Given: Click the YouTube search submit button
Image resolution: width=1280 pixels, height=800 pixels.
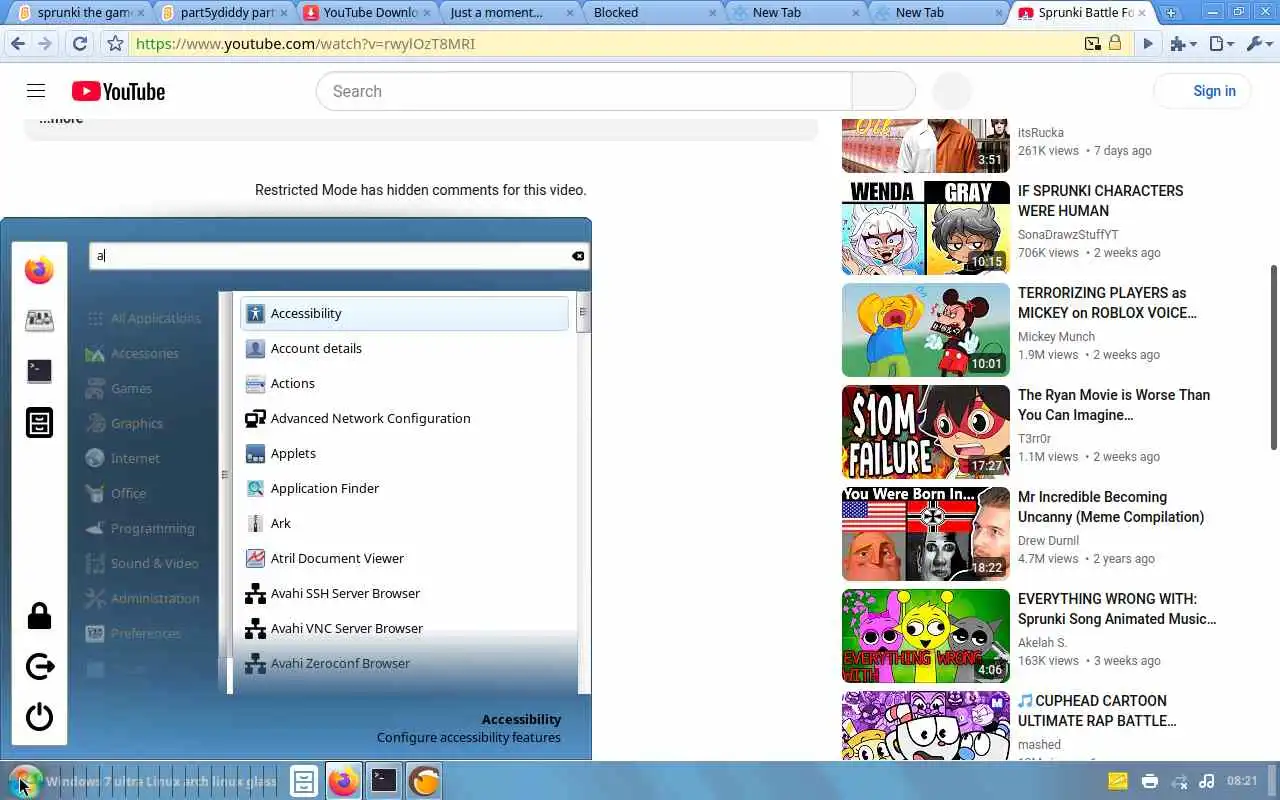Looking at the screenshot, I should tap(883, 91).
